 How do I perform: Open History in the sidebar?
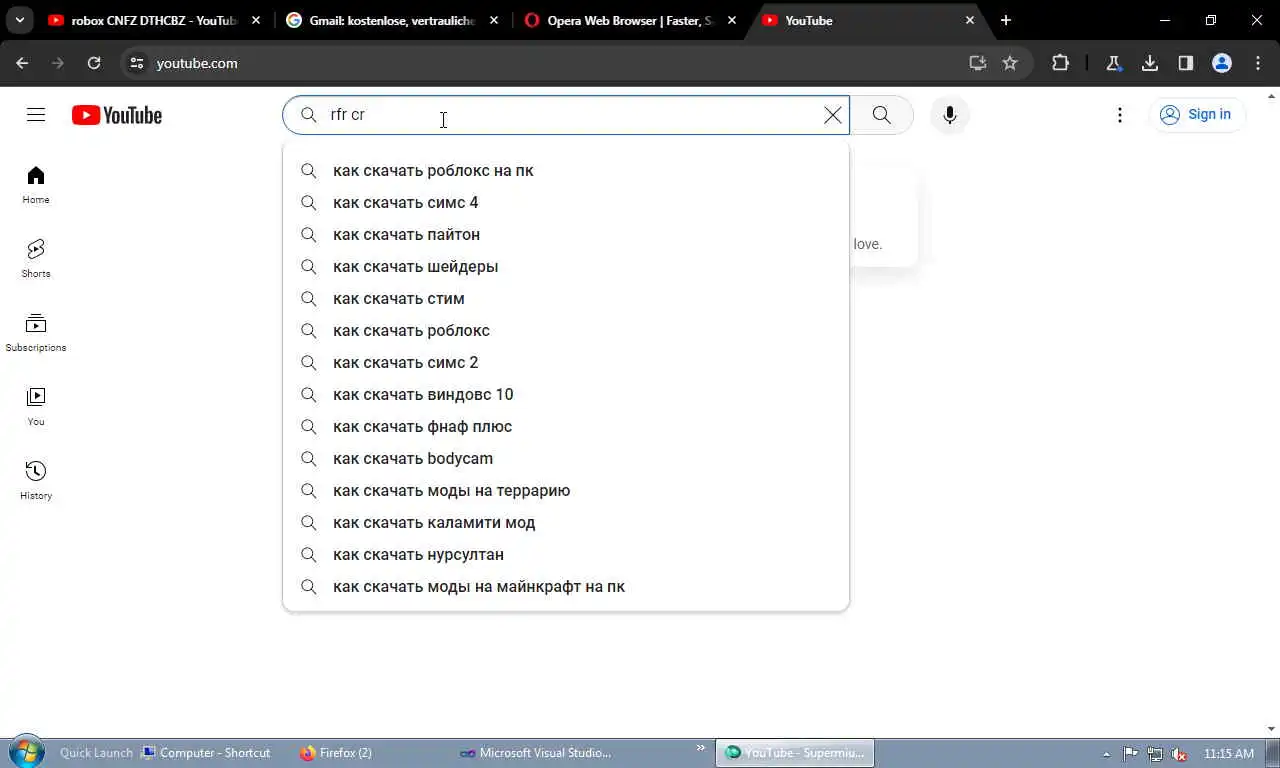click(x=36, y=481)
